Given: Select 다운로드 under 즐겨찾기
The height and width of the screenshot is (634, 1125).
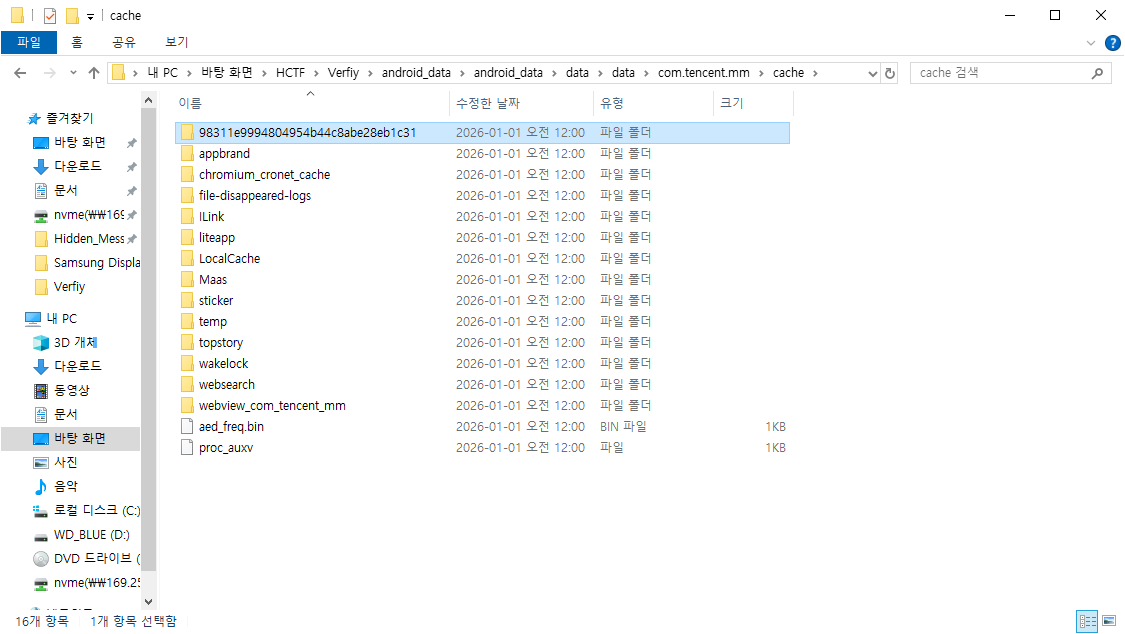Looking at the screenshot, I should pos(77,167).
